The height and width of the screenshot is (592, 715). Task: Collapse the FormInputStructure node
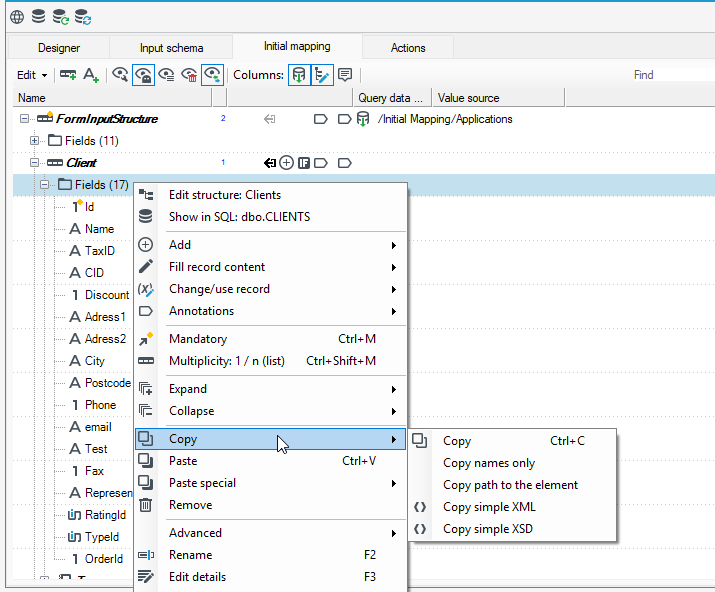[x=24, y=119]
